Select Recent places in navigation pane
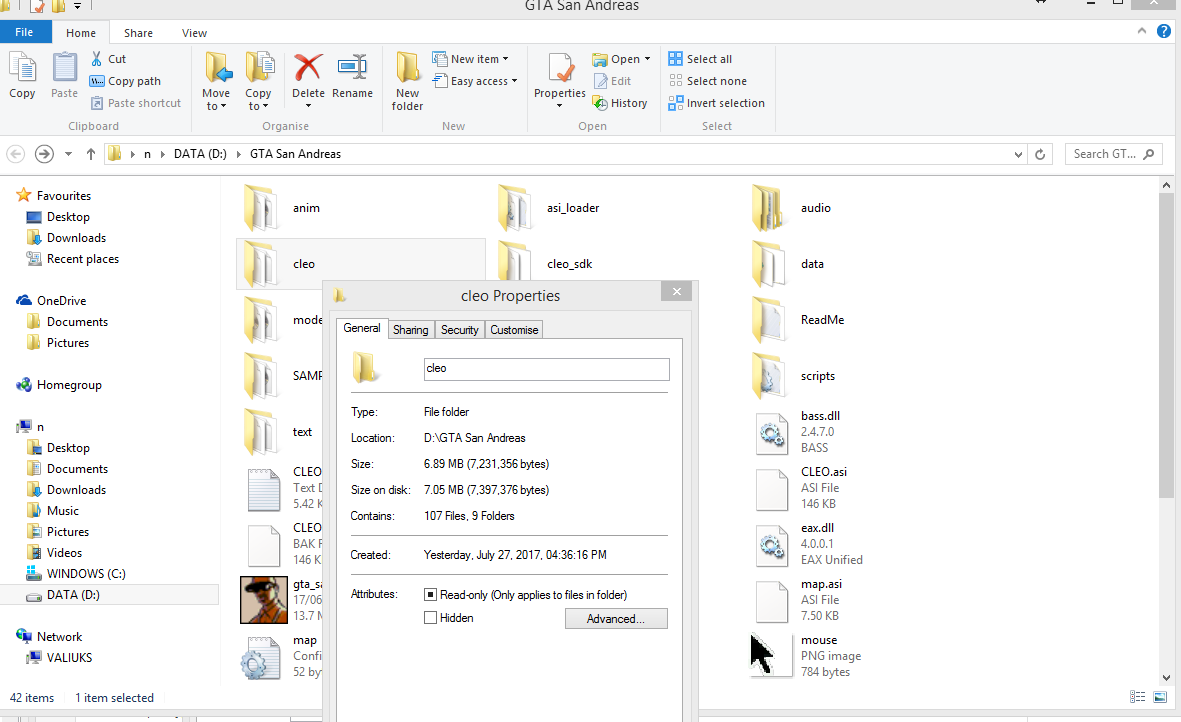The width and height of the screenshot is (1181, 722). [x=72, y=259]
